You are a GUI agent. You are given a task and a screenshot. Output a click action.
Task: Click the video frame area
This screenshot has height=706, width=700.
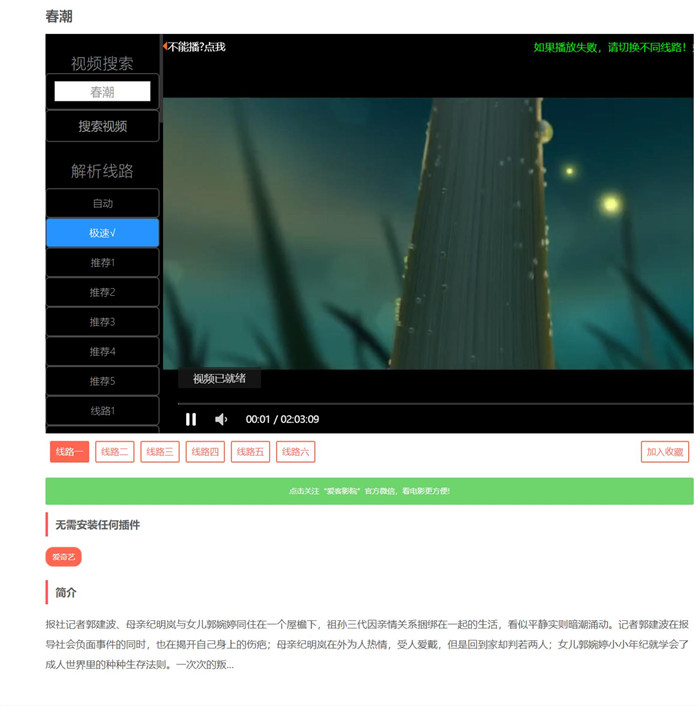(x=428, y=233)
